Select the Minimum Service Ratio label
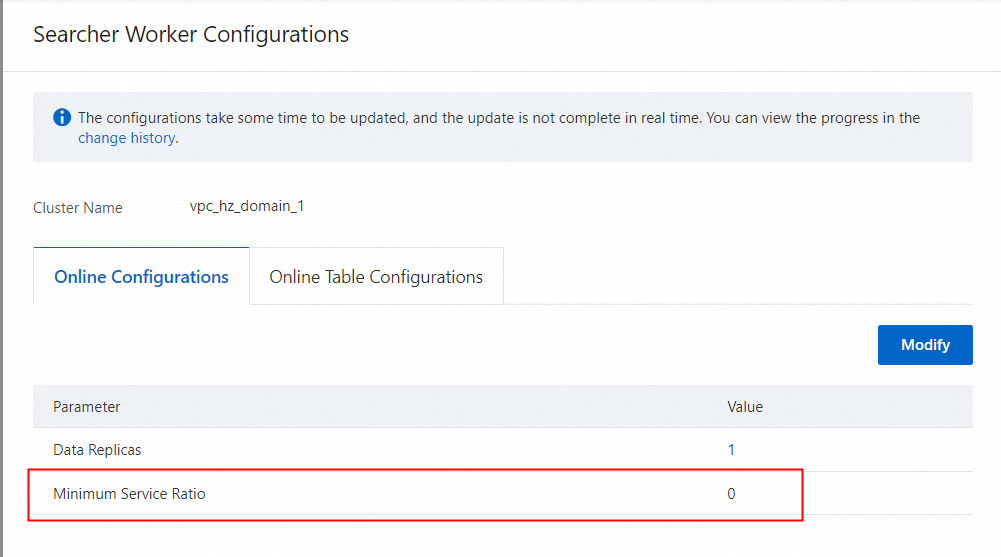The width and height of the screenshot is (1001, 557). point(129,493)
